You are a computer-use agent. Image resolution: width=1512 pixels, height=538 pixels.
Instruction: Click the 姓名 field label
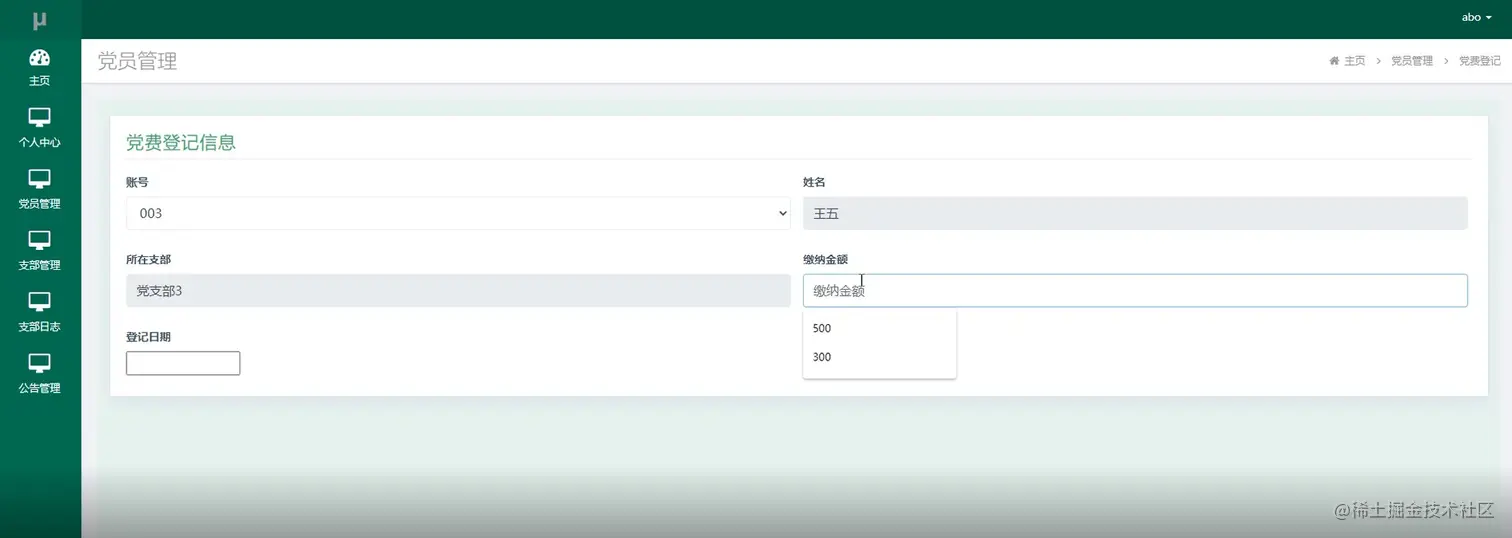tap(814, 182)
